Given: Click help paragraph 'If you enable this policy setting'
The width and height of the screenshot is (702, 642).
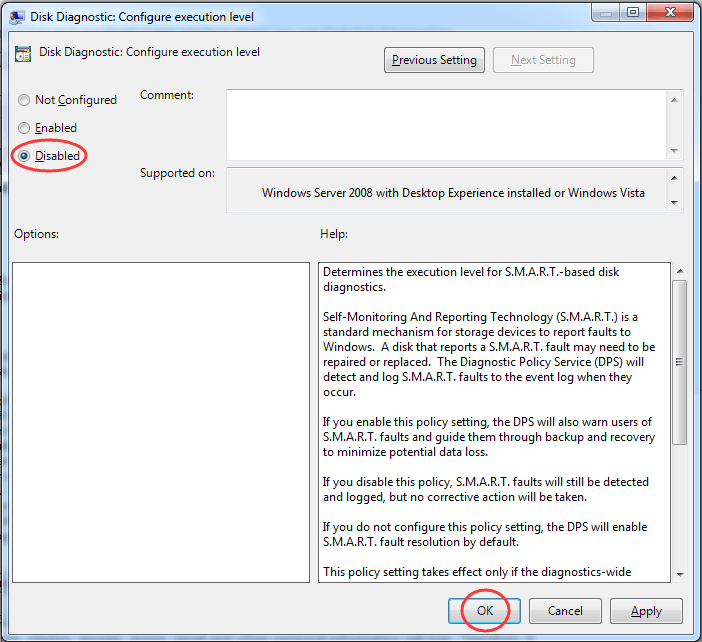Looking at the screenshot, I should 489,437.
